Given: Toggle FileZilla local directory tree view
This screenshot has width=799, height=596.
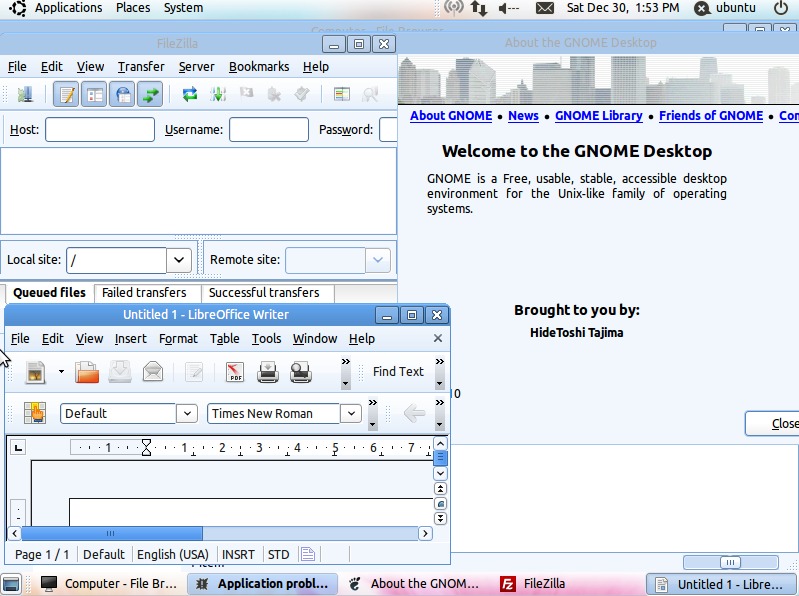Looking at the screenshot, I should pos(94,94).
